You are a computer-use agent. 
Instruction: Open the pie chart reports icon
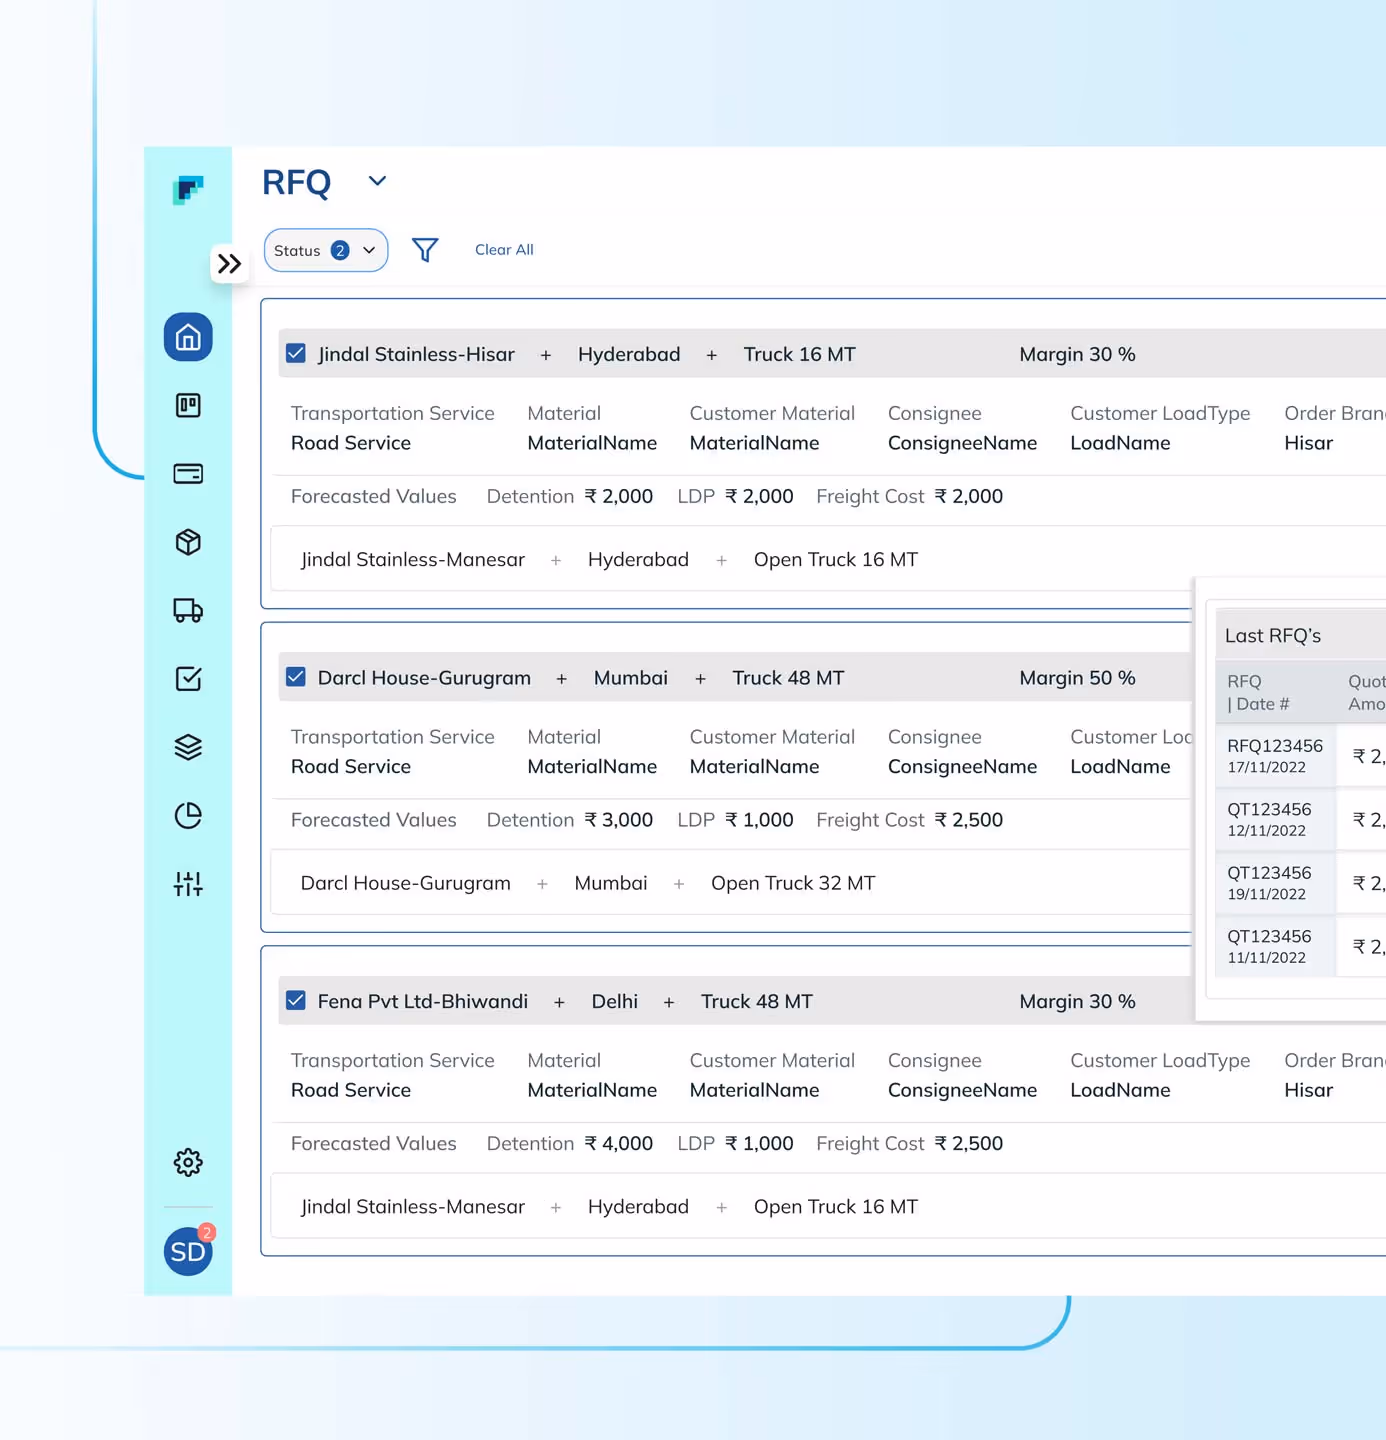[188, 816]
